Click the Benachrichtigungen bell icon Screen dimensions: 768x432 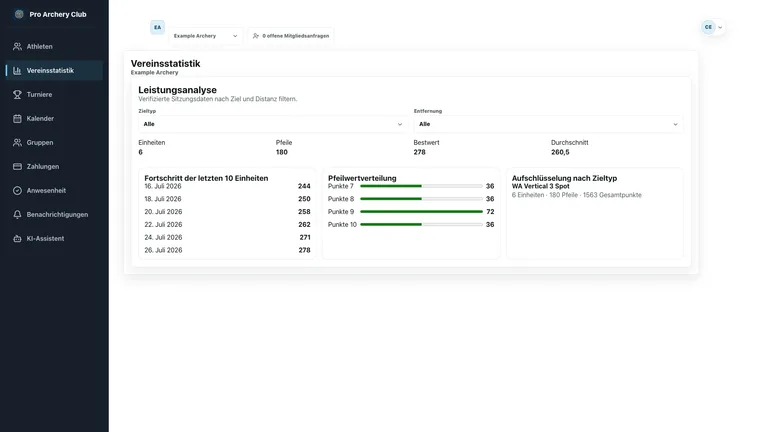(x=17, y=215)
